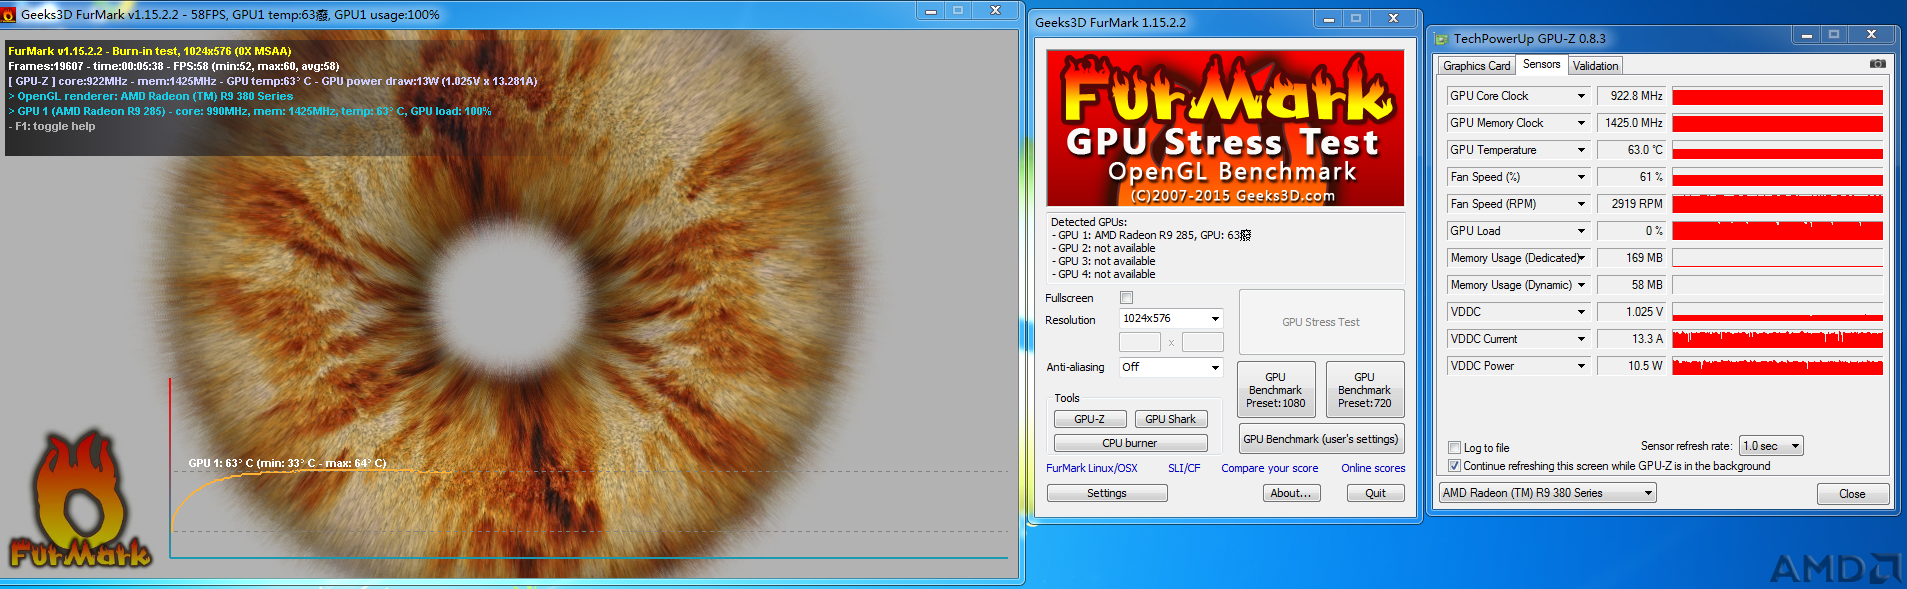Click the 63.0 °C temperature value
The height and width of the screenshot is (589, 1907).
click(1632, 150)
